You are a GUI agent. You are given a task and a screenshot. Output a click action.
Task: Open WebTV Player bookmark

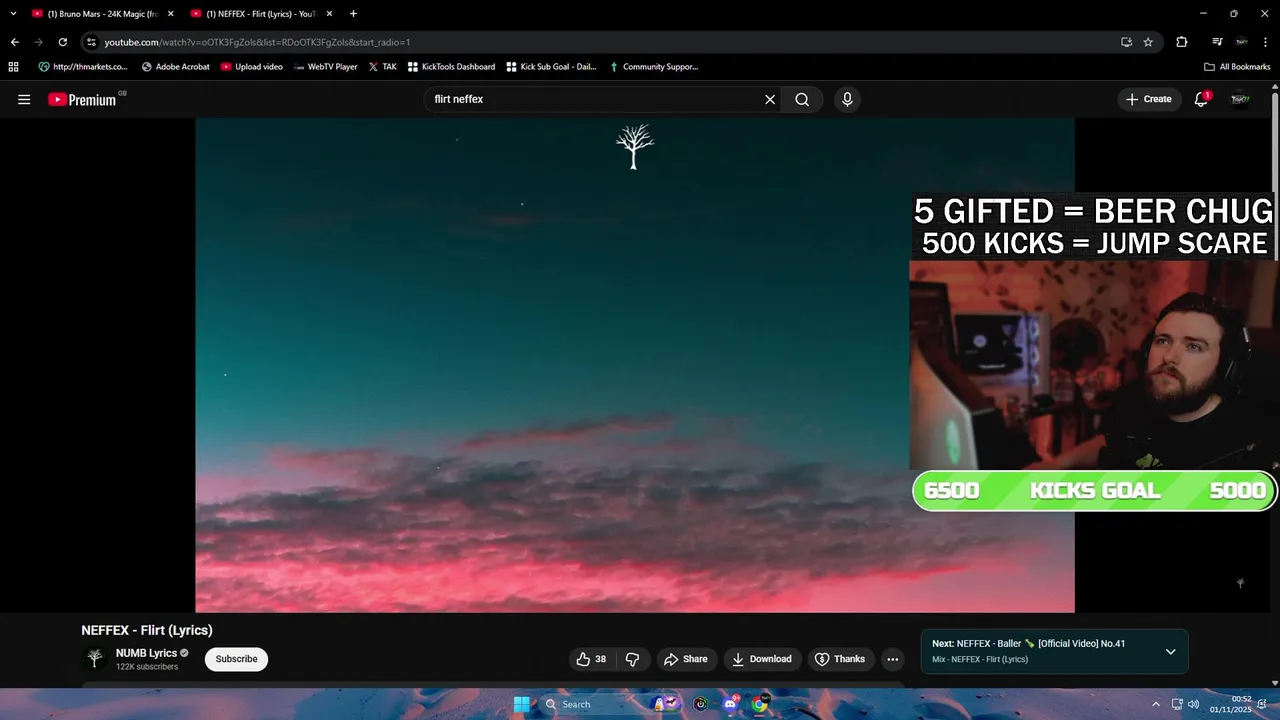pos(326,67)
